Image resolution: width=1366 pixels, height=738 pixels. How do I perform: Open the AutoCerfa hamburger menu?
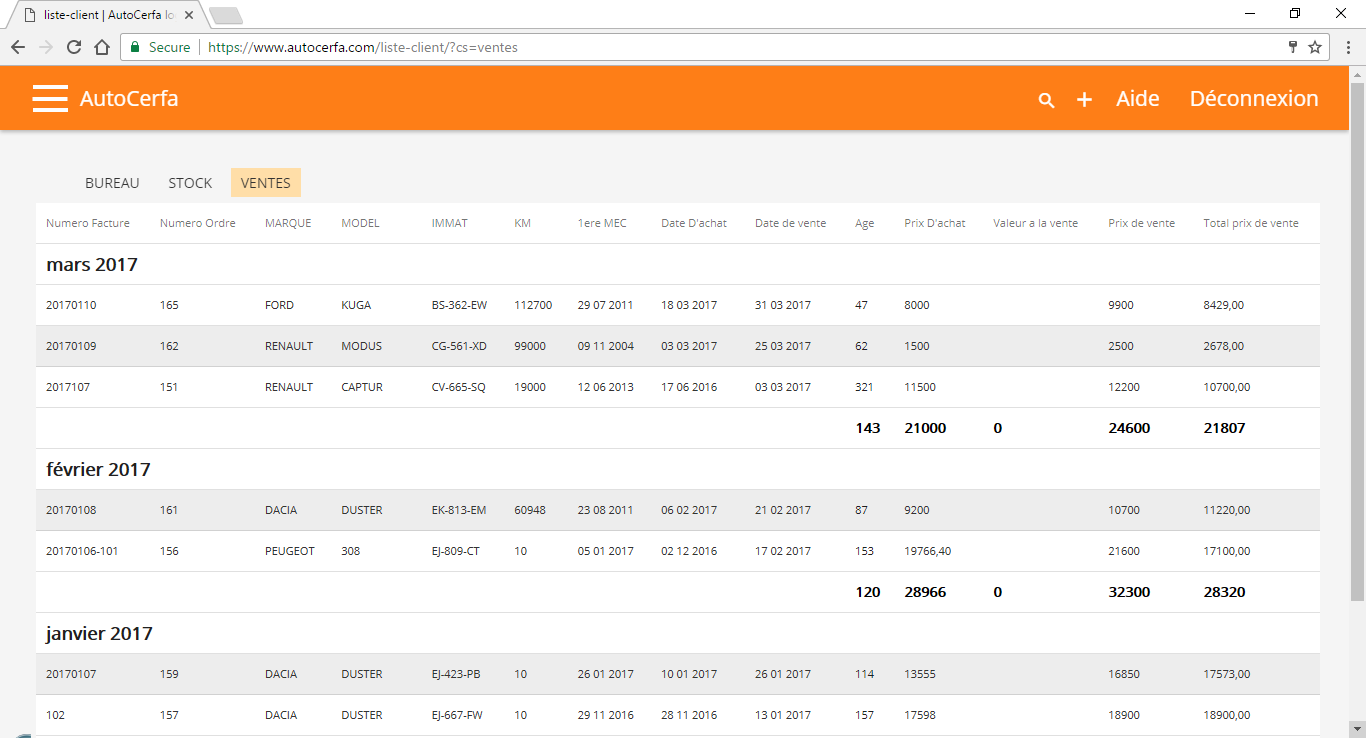pyautogui.click(x=50, y=98)
